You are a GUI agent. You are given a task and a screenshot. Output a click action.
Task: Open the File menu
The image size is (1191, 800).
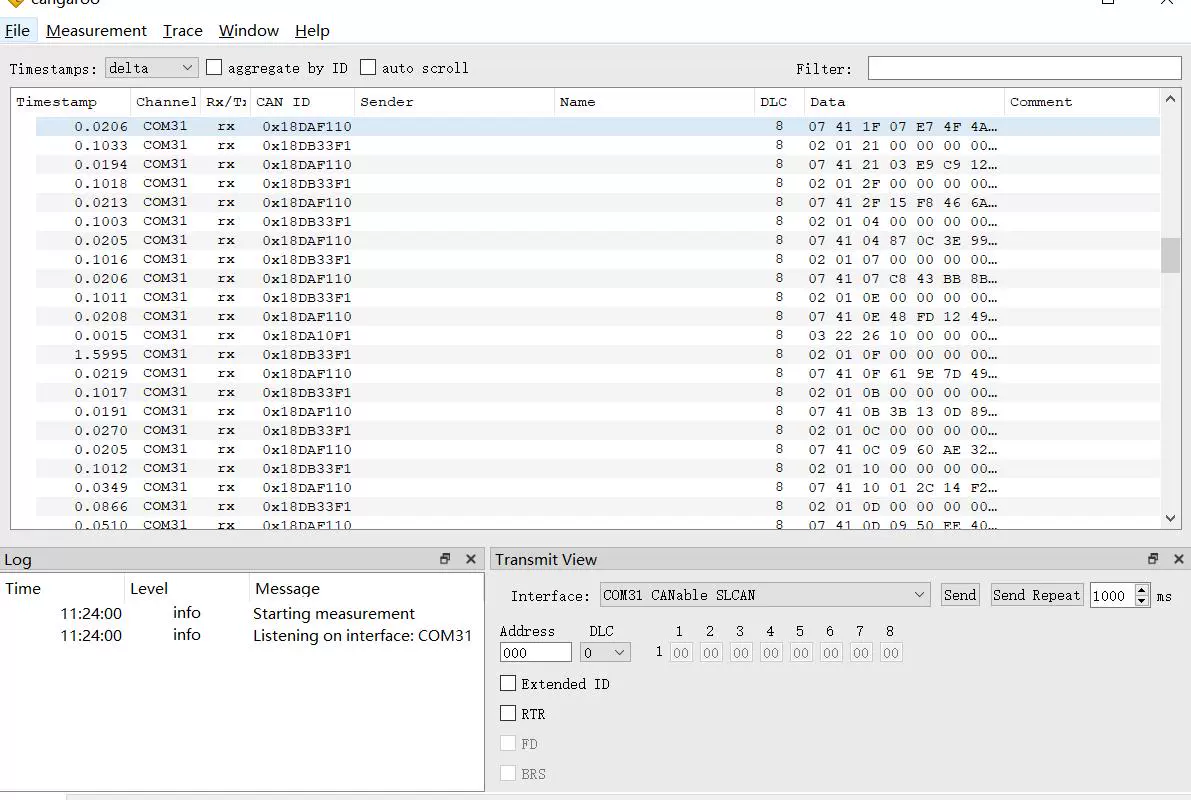point(17,31)
